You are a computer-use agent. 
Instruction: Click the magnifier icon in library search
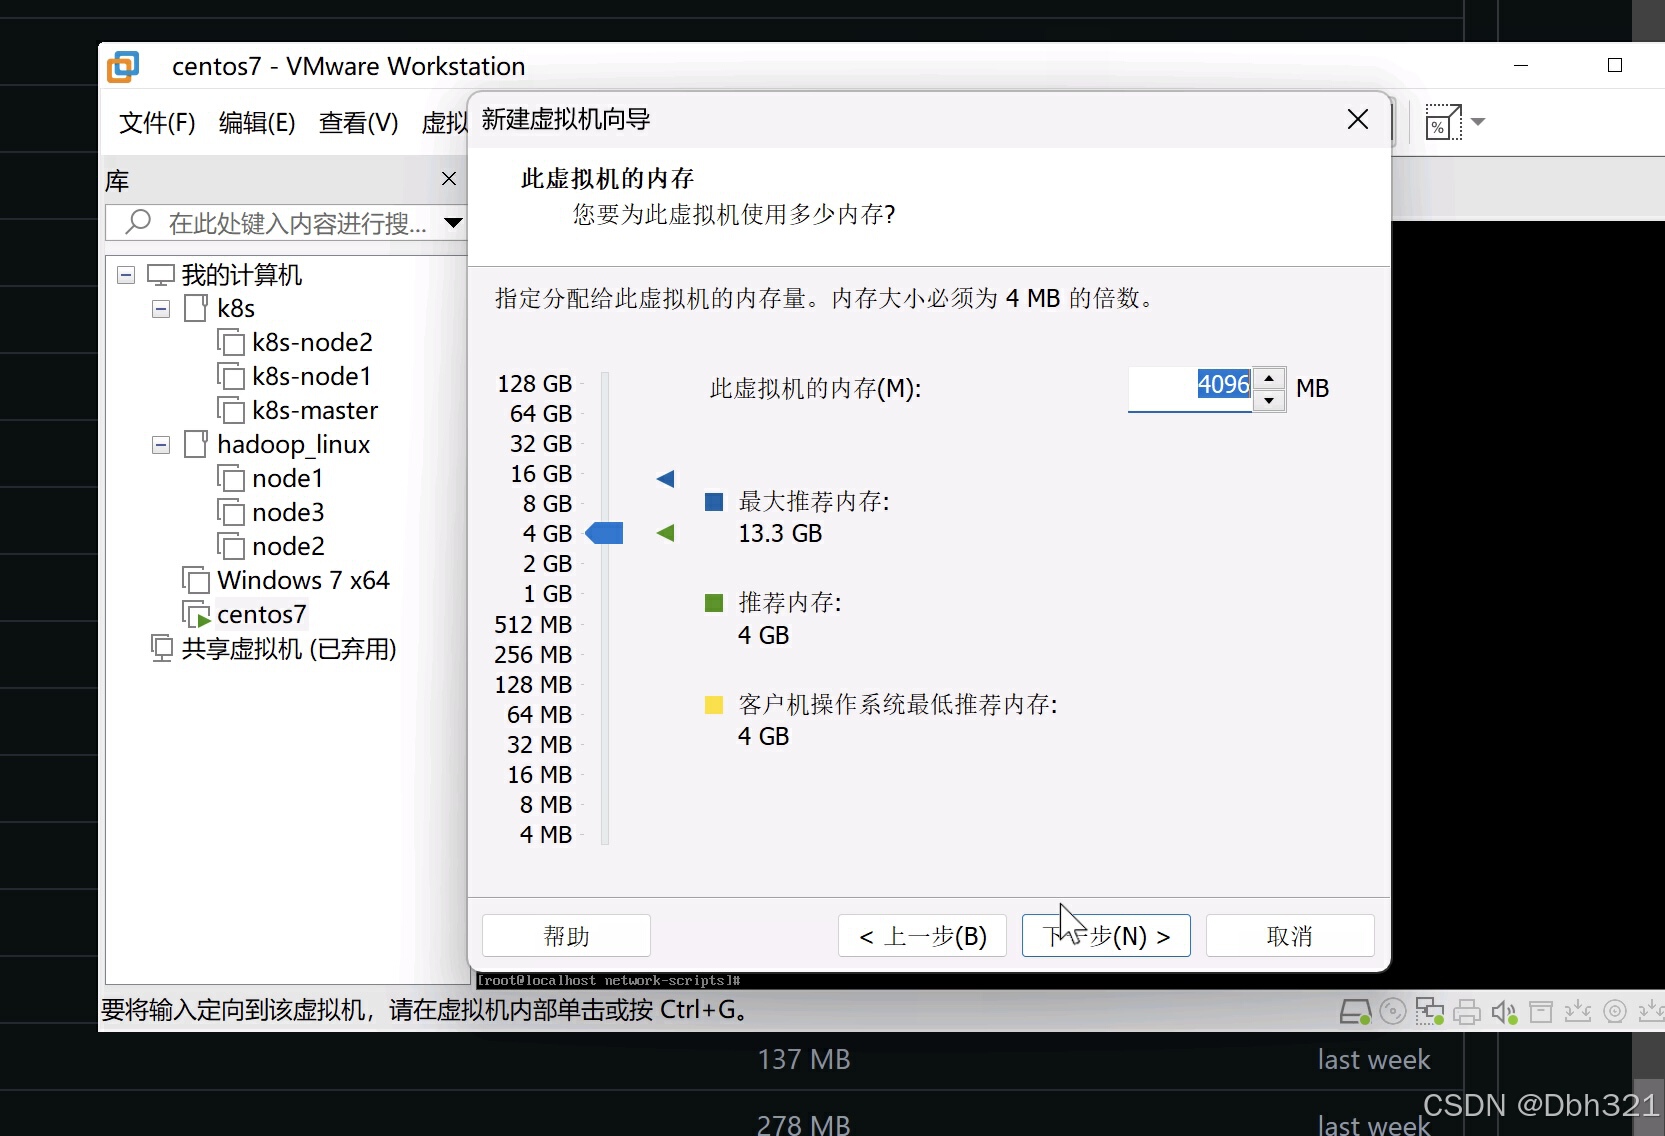point(138,221)
